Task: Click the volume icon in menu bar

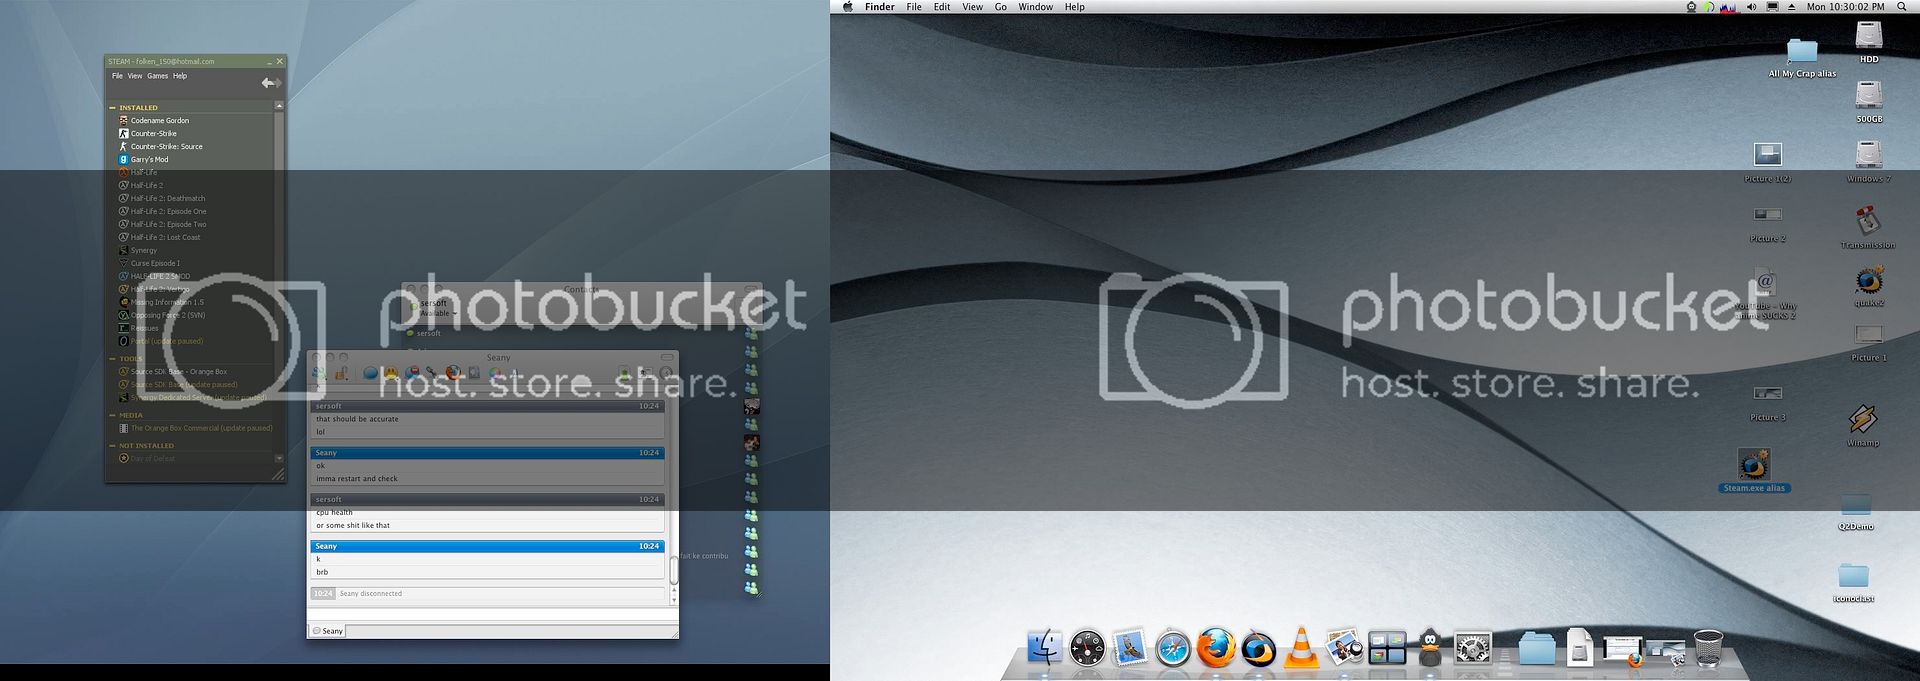Action: tap(1751, 7)
